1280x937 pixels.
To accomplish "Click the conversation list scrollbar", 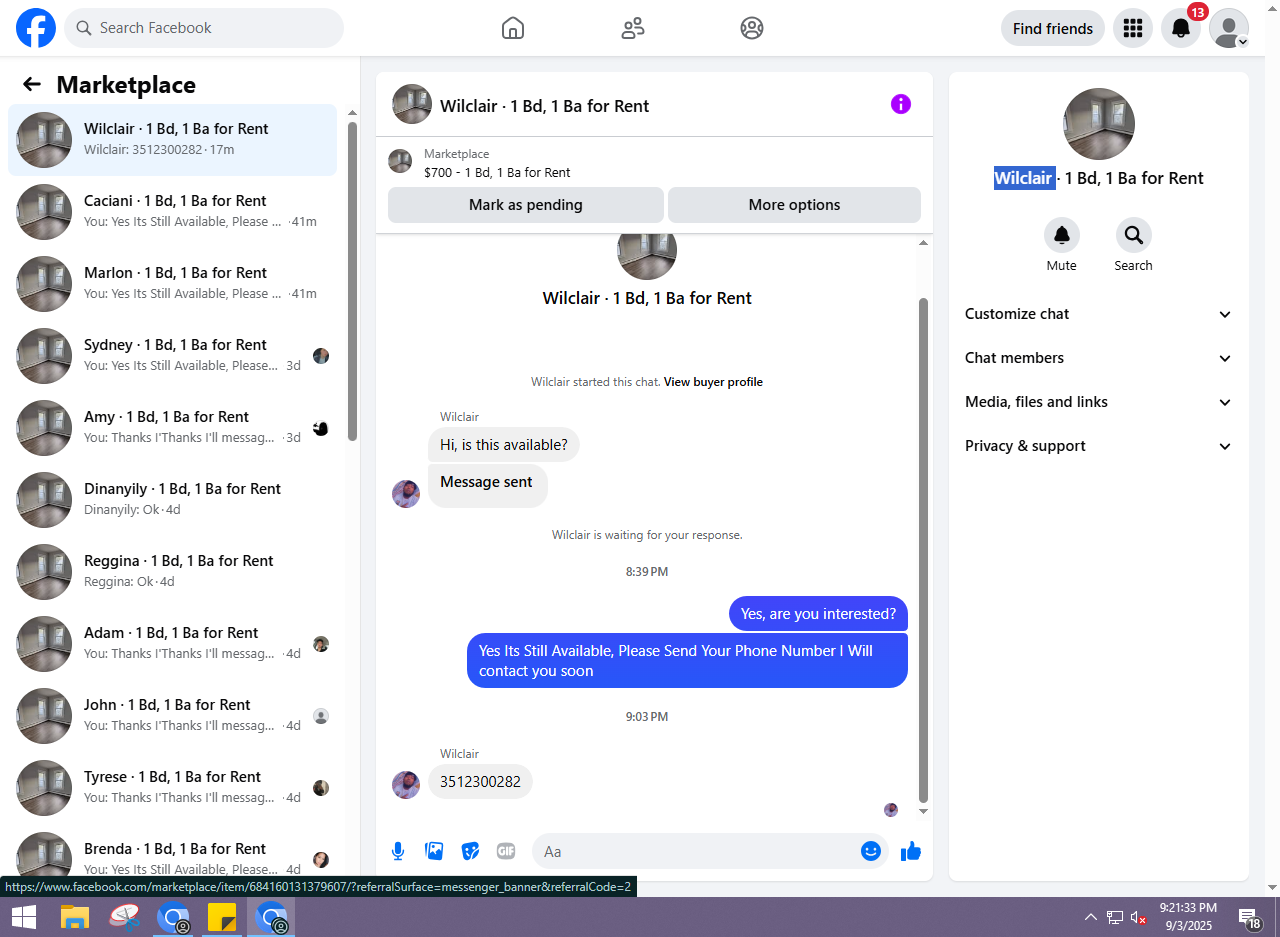I will coord(352,281).
